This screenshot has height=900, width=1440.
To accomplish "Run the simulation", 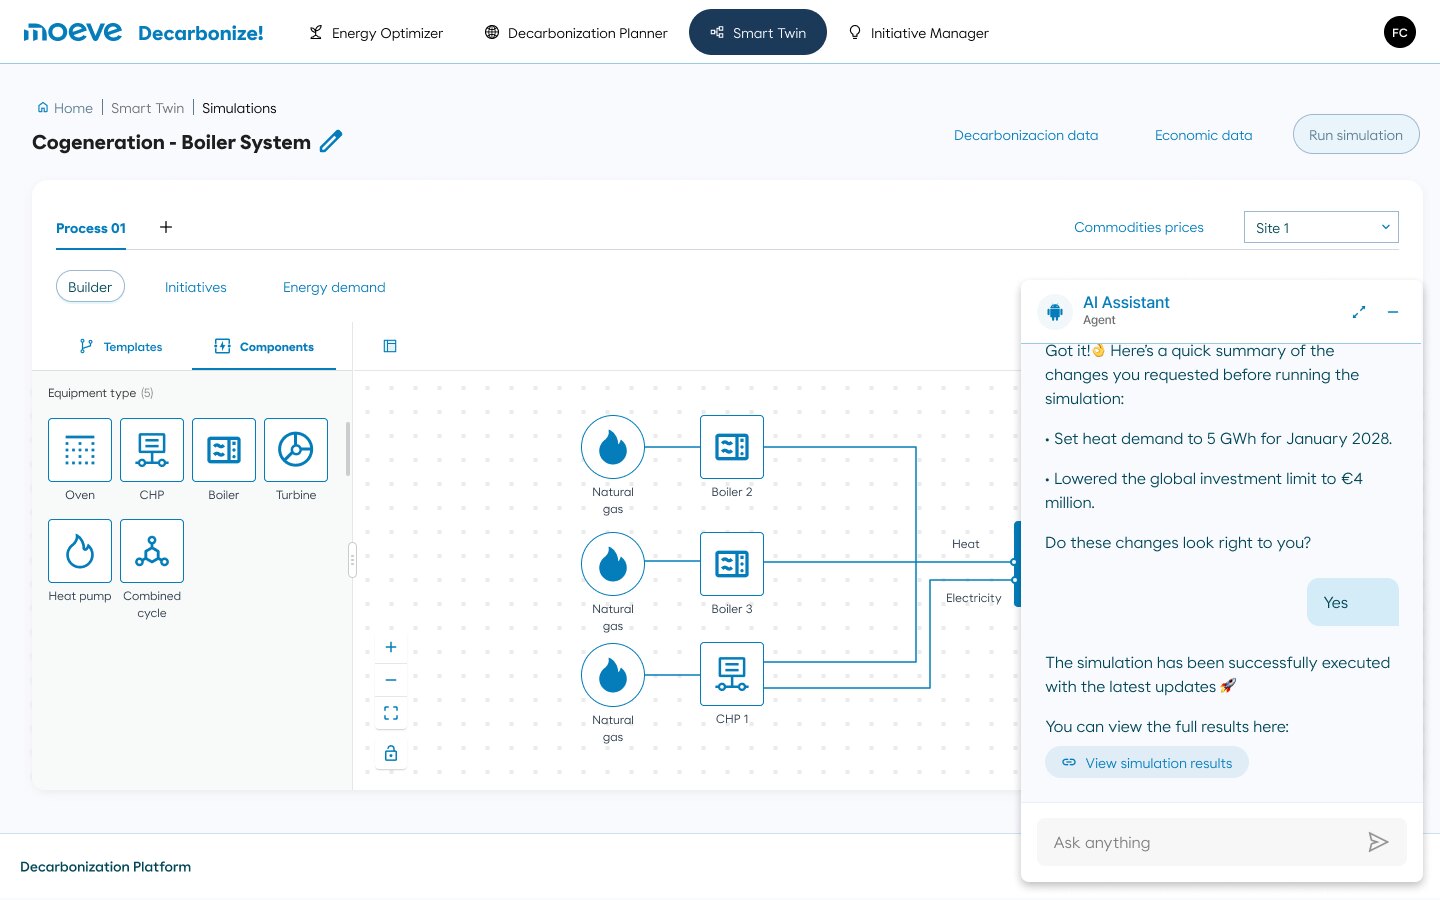I will (x=1356, y=135).
